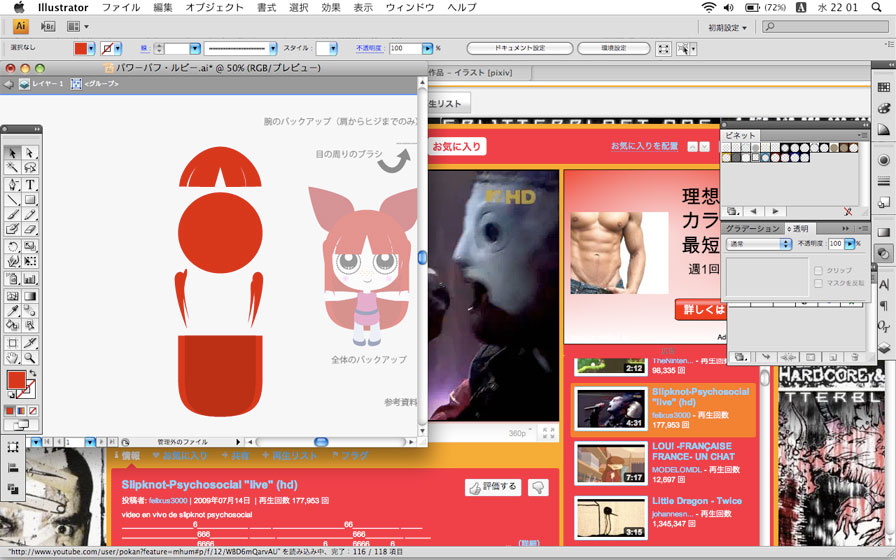Select the Type tool

[x=30, y=185]
